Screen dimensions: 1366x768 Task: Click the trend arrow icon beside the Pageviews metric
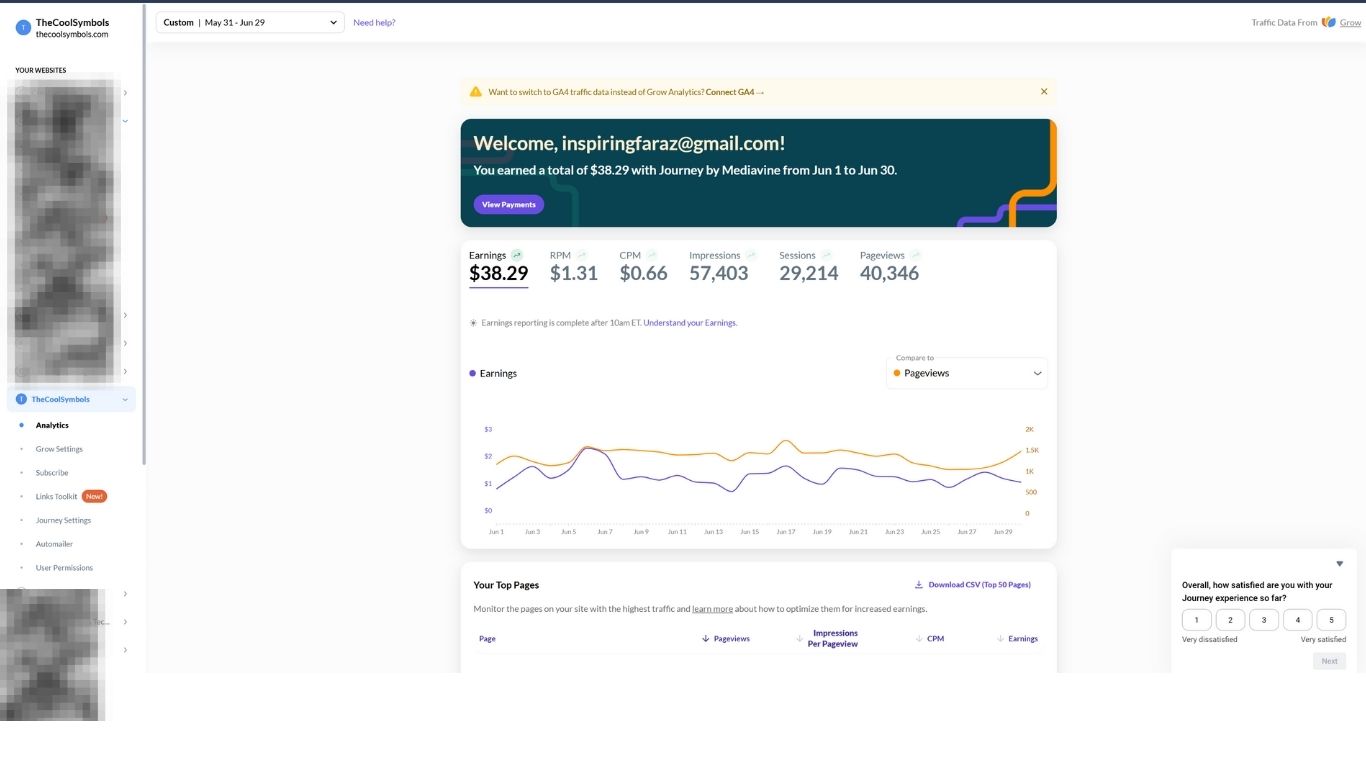click(915, 255)
